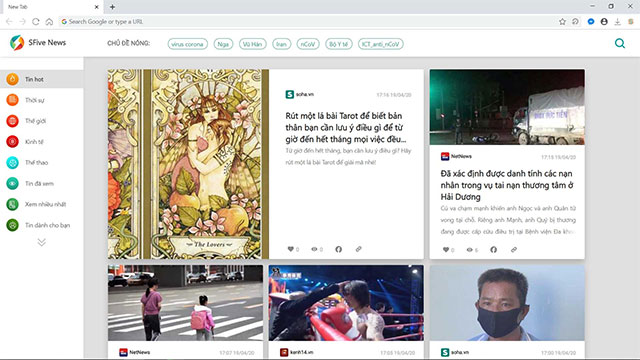Open the crosswalk pedestrians photo

click(185, 303)
